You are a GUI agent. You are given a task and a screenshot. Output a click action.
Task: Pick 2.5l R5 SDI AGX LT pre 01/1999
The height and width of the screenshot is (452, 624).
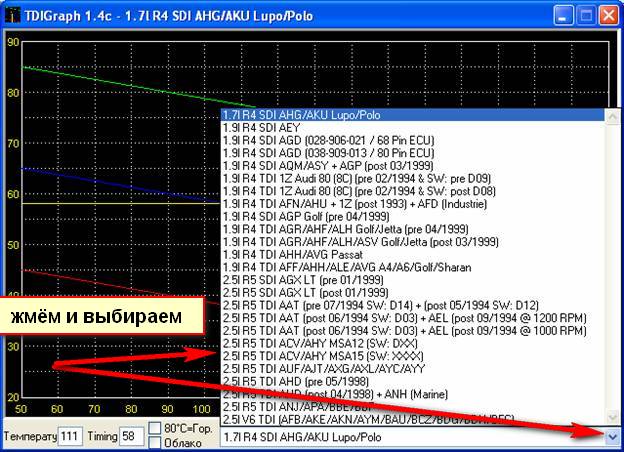[x=412, y=280]
